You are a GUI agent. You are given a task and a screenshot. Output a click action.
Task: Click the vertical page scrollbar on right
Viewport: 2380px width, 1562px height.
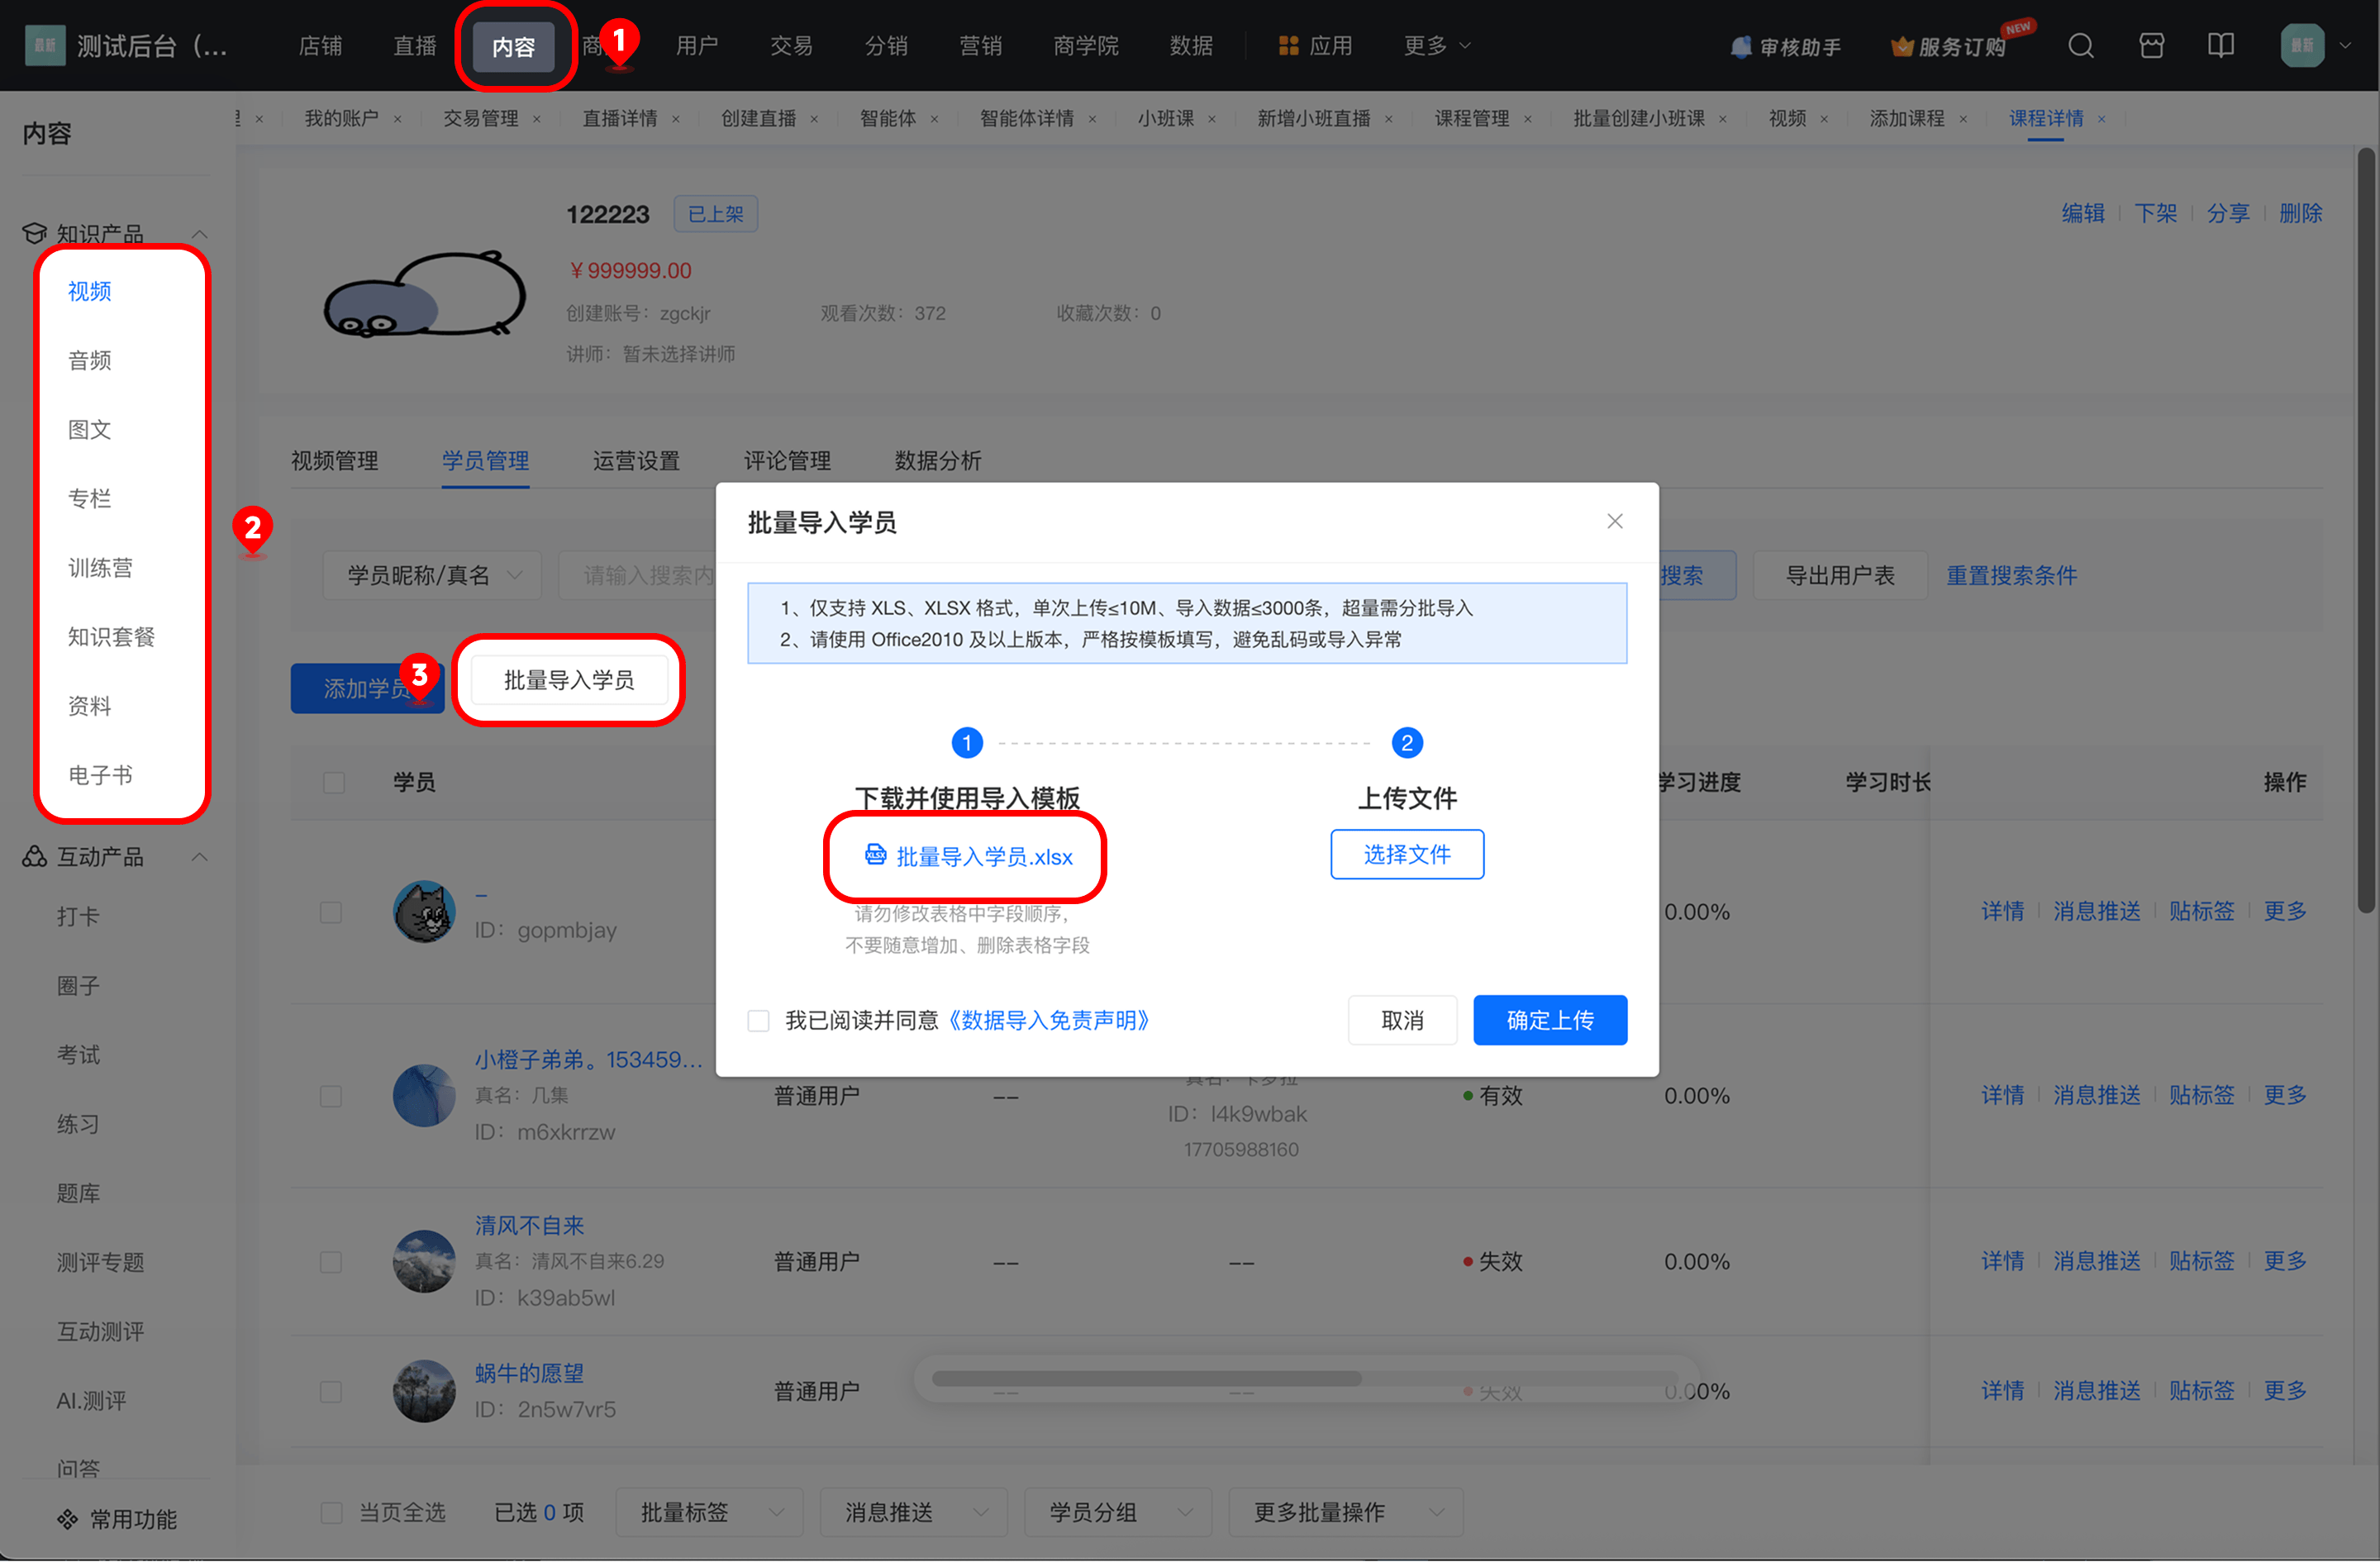(x=2365, y=530)
